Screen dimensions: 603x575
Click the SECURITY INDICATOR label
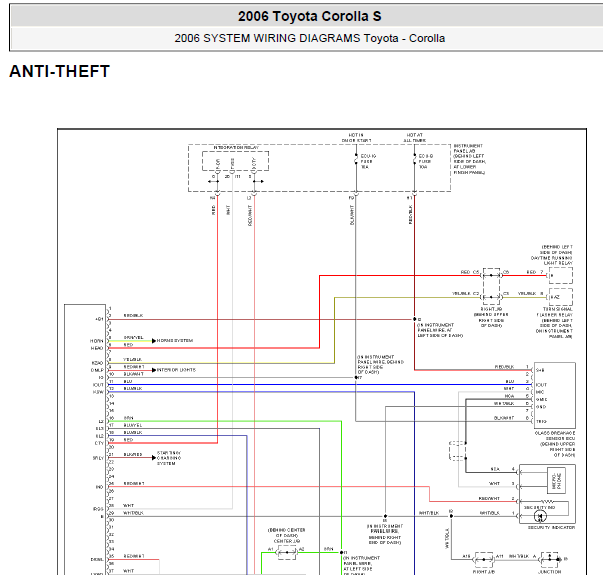(x=551, y=528)
